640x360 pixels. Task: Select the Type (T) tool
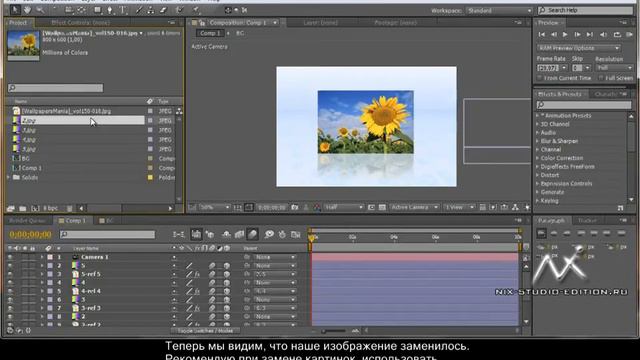coord(123,10)
